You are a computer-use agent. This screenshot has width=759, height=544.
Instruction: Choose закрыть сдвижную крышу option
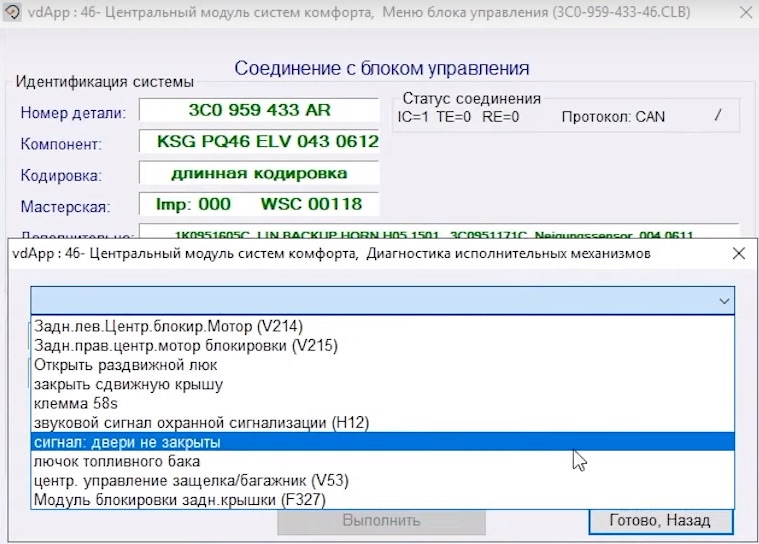click(382, 384)
